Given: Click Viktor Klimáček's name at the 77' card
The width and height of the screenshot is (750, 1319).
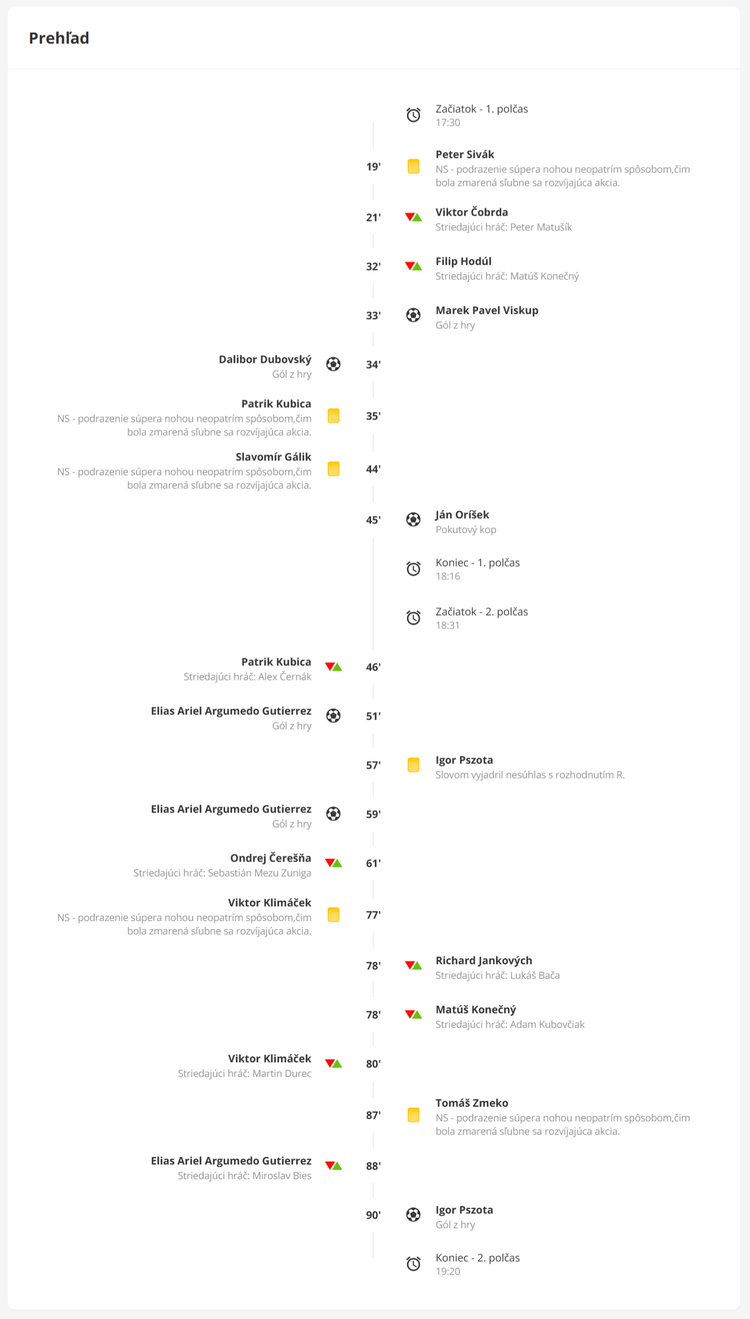Looking at the screenshot, I should (x=269, y=903).
